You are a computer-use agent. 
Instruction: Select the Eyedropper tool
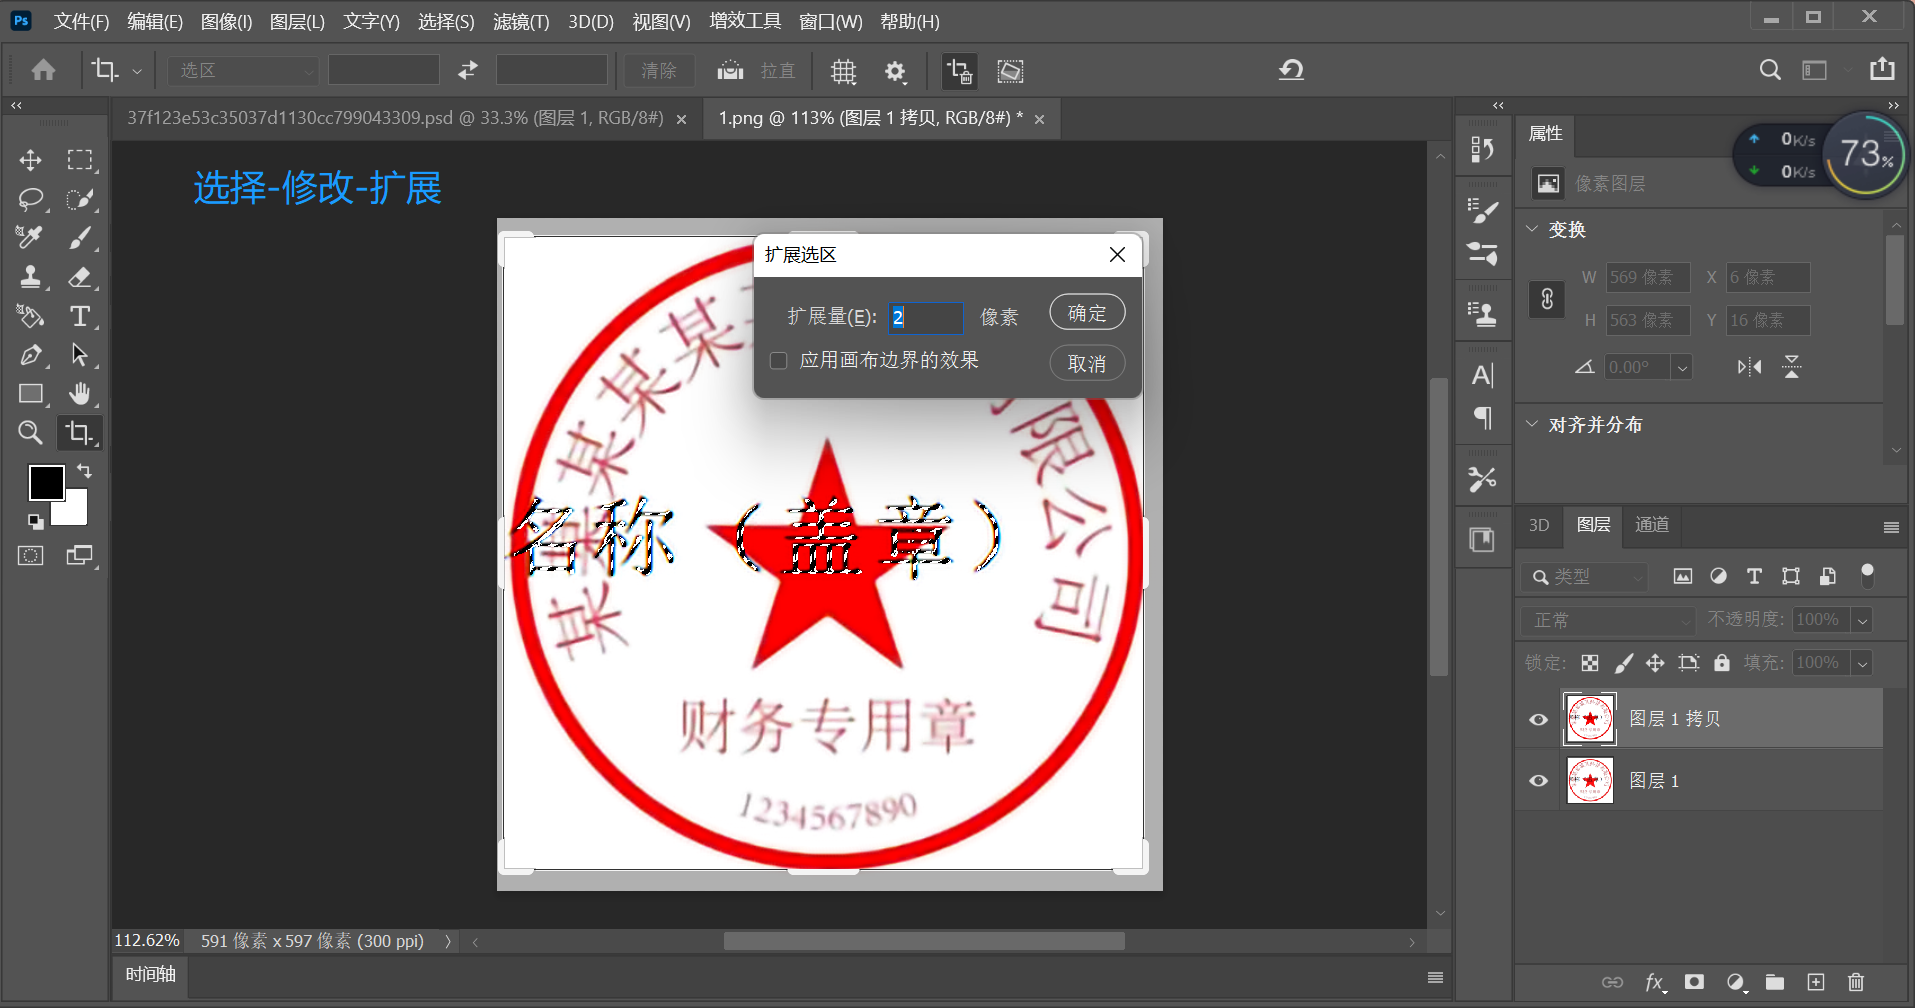coord(30,238)
